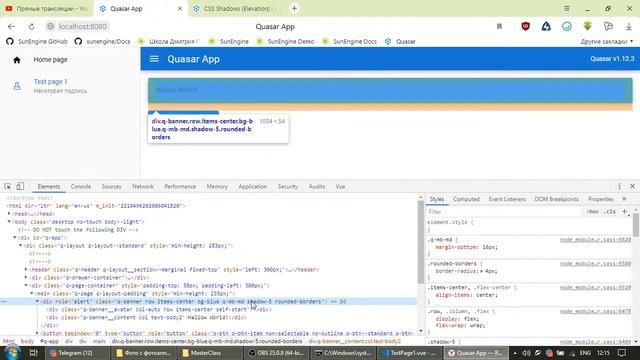The width and height of the screenshot is (640, 360).
Task: Open the Memory tab
Action: pyautogui.click(x=217, y=187)
